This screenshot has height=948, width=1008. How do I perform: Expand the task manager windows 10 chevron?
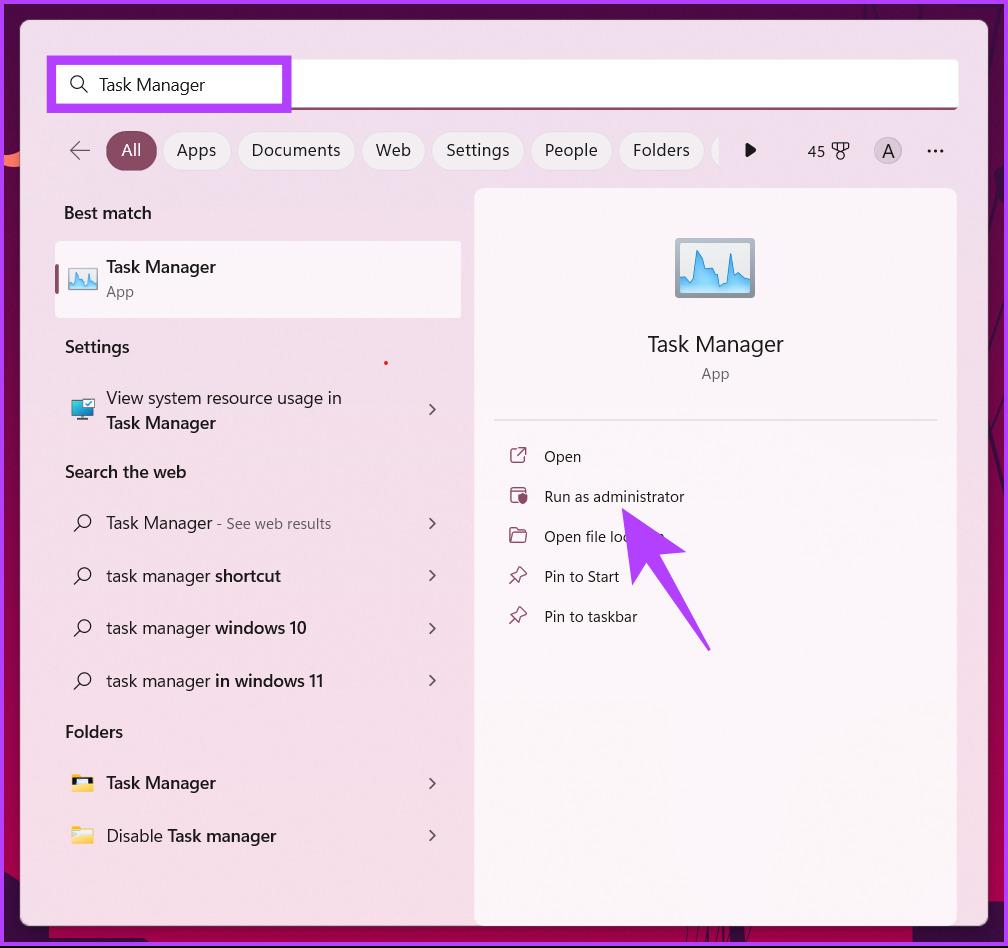pyautogui.click(x=432, y=628)
